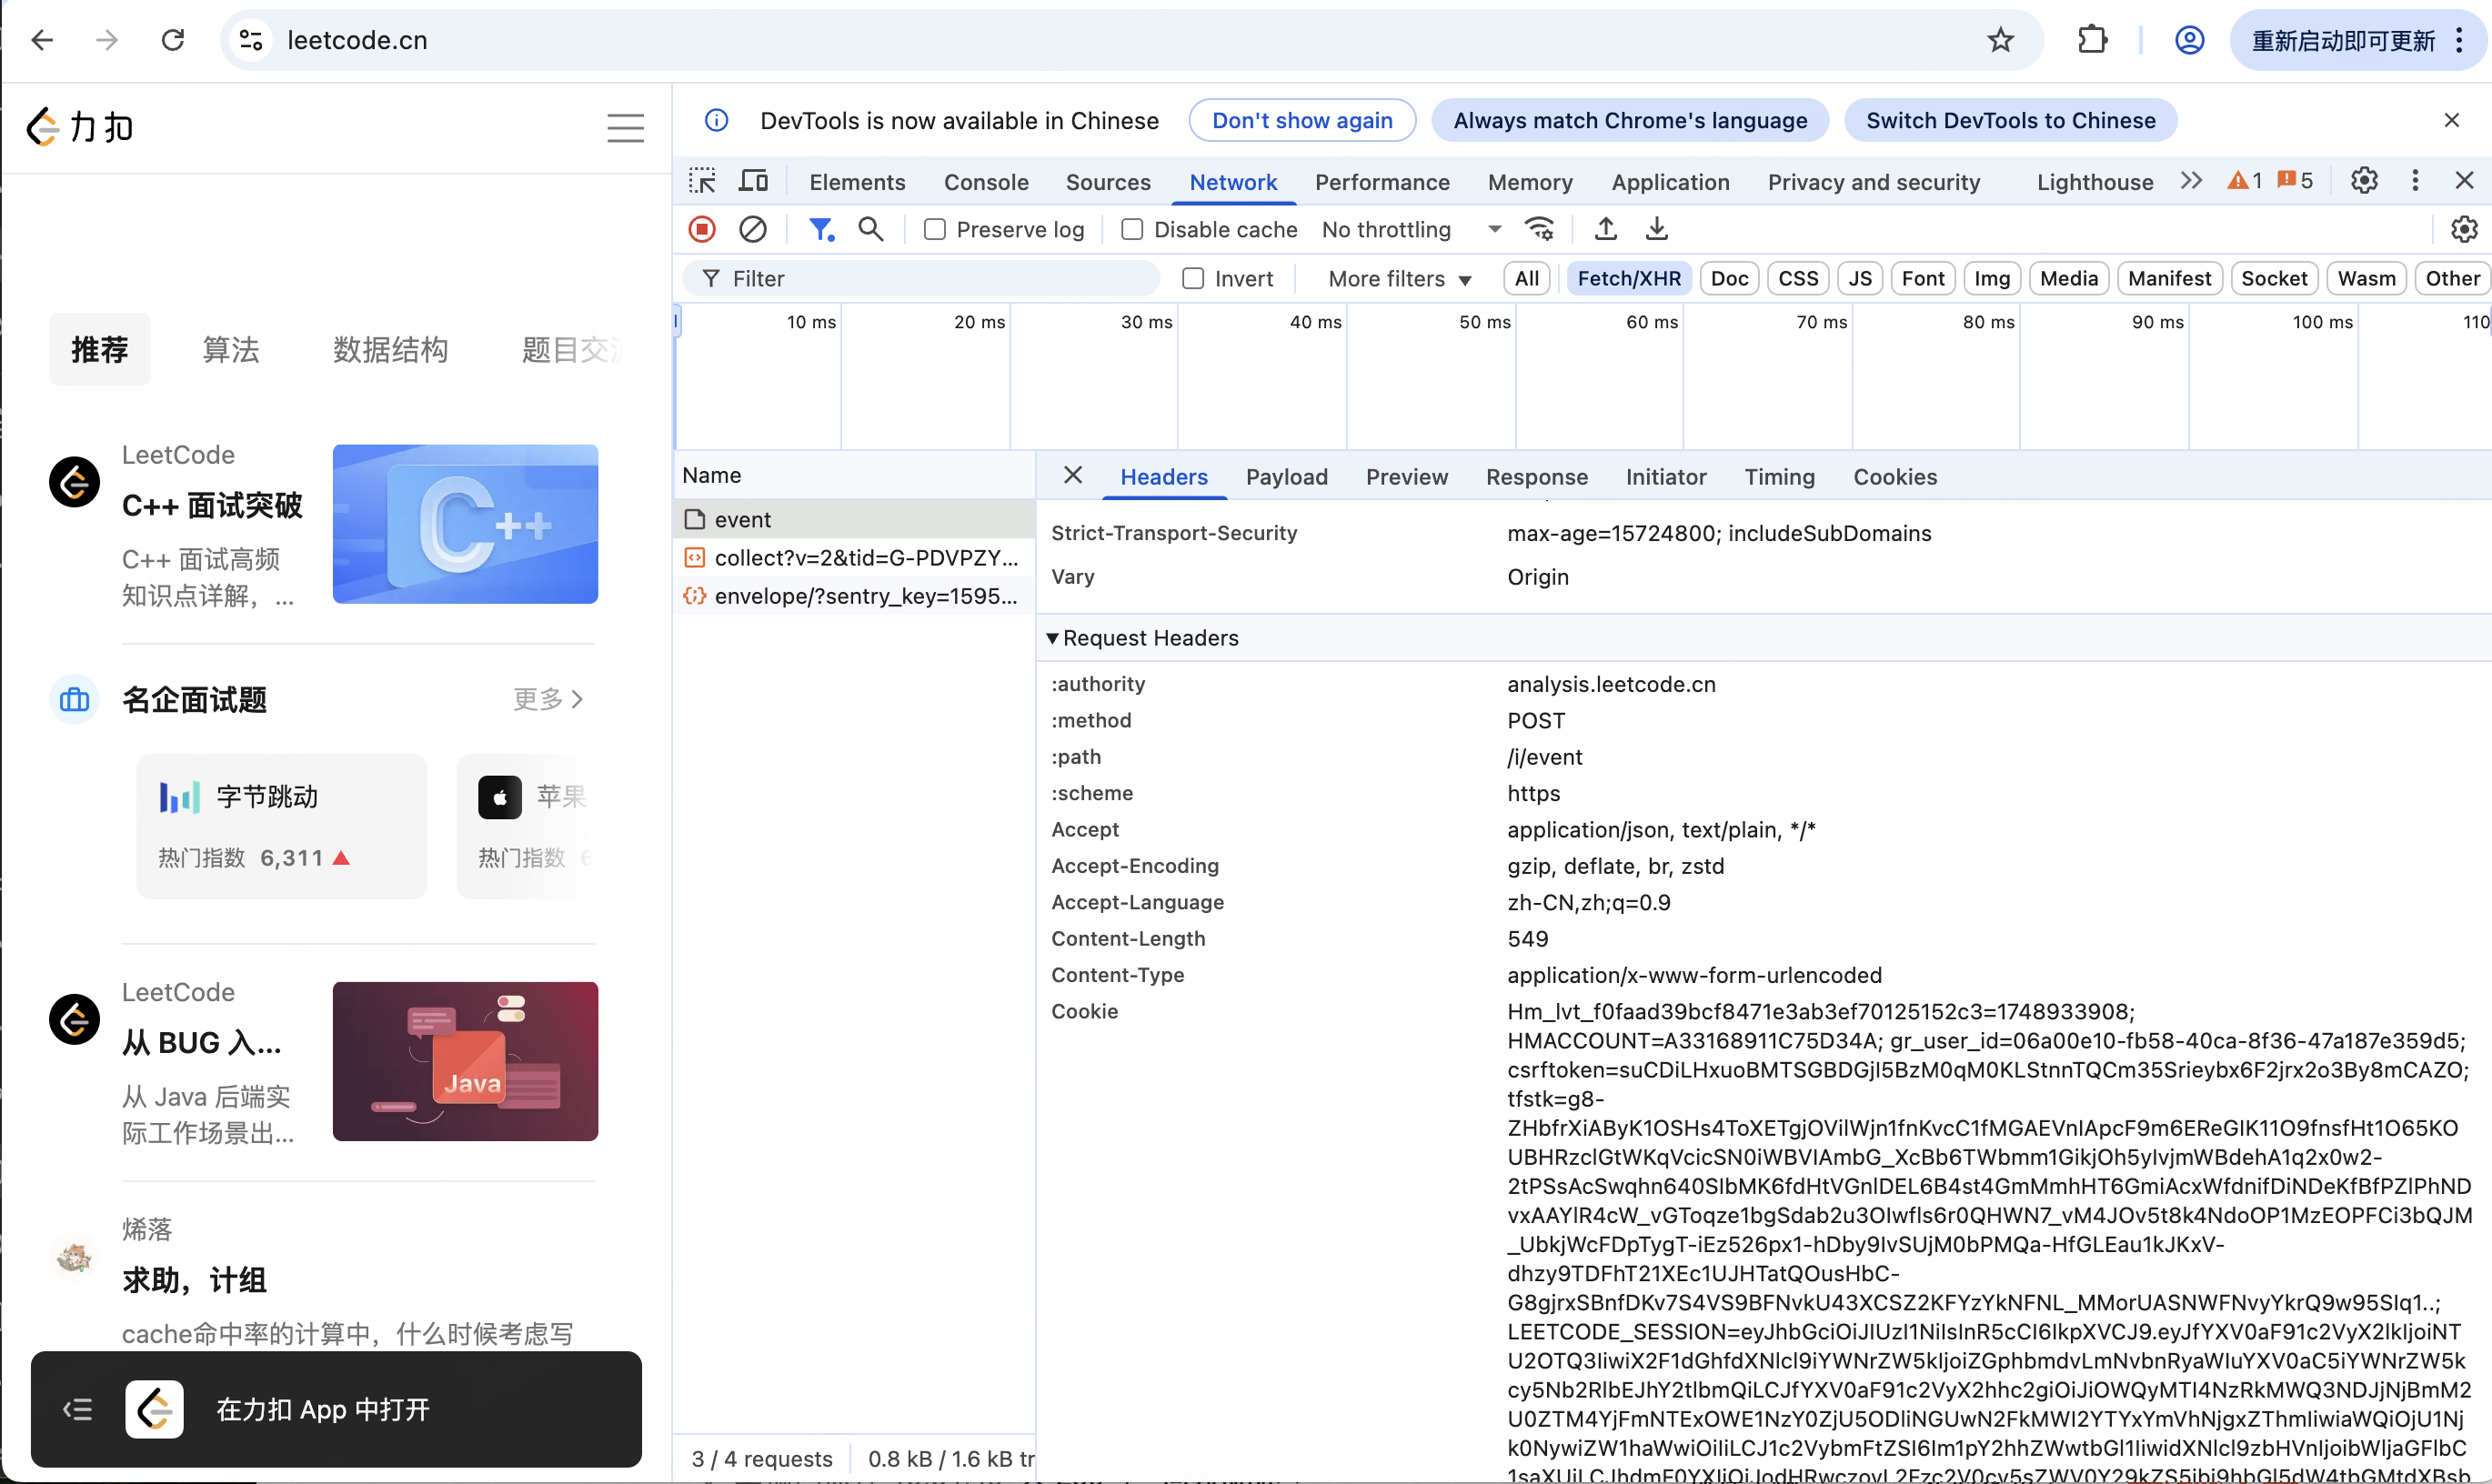
Task: Enable the Preserve log checkbox
Action: pos(934,230)
